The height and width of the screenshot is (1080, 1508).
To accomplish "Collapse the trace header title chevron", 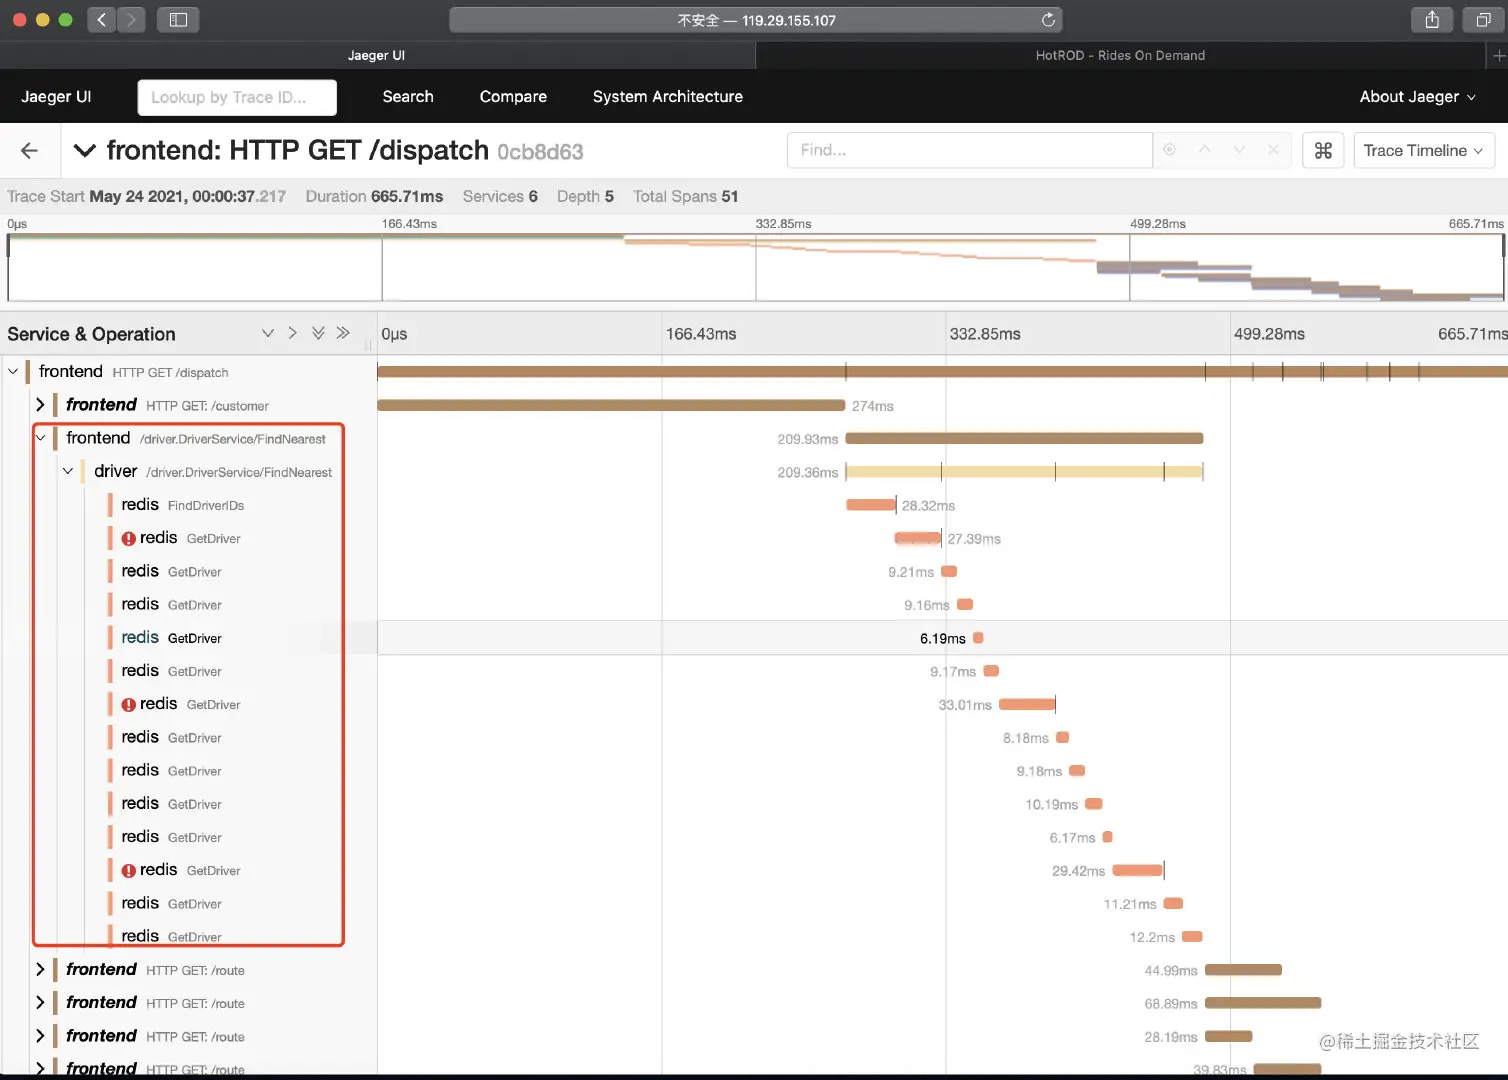I will 85,150.
